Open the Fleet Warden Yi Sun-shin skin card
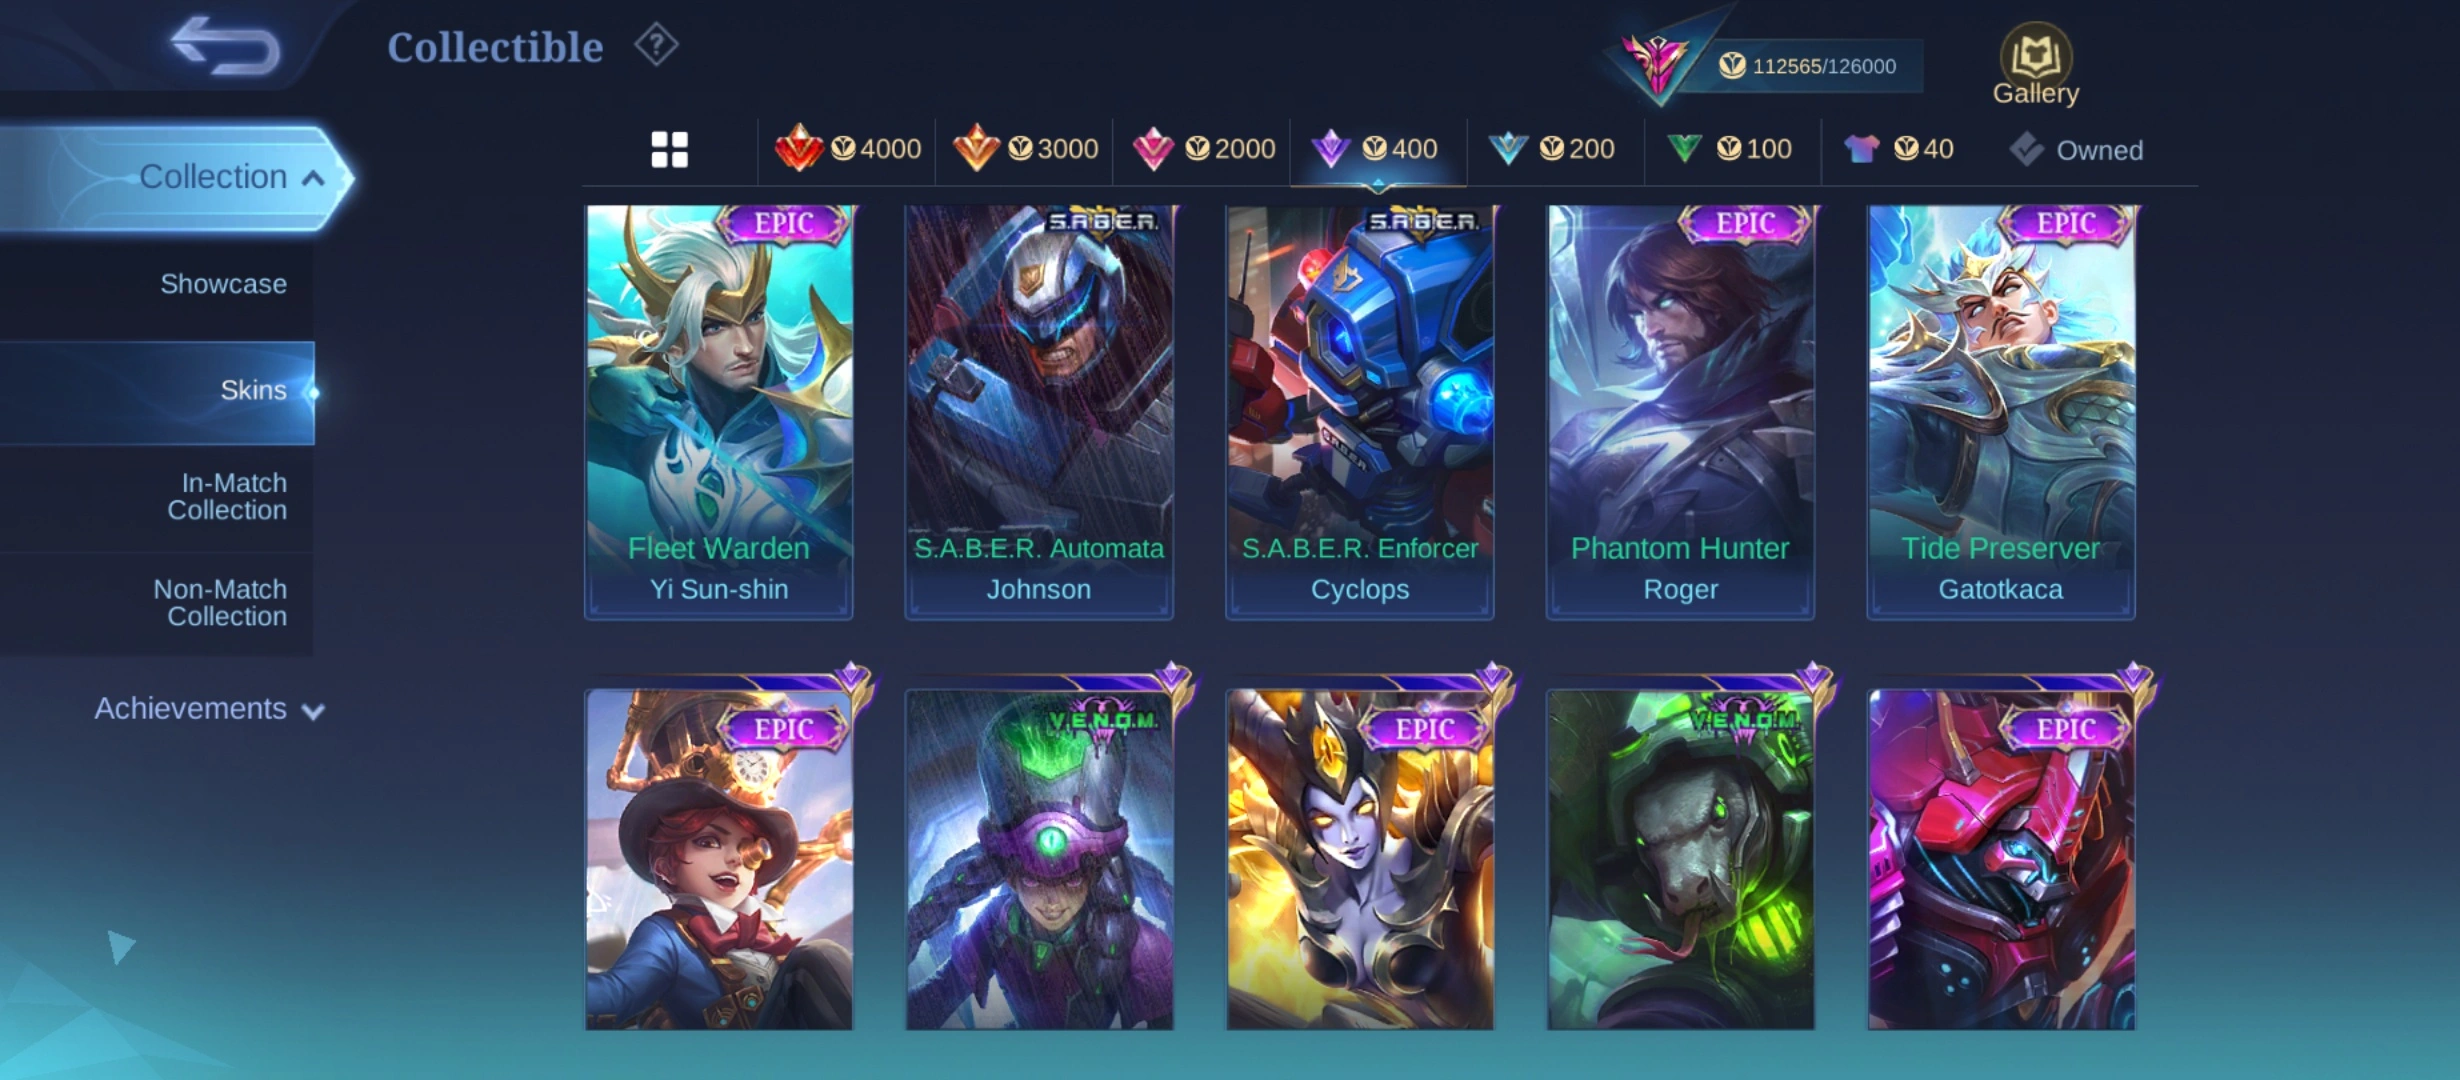 [x=719, y=412]
